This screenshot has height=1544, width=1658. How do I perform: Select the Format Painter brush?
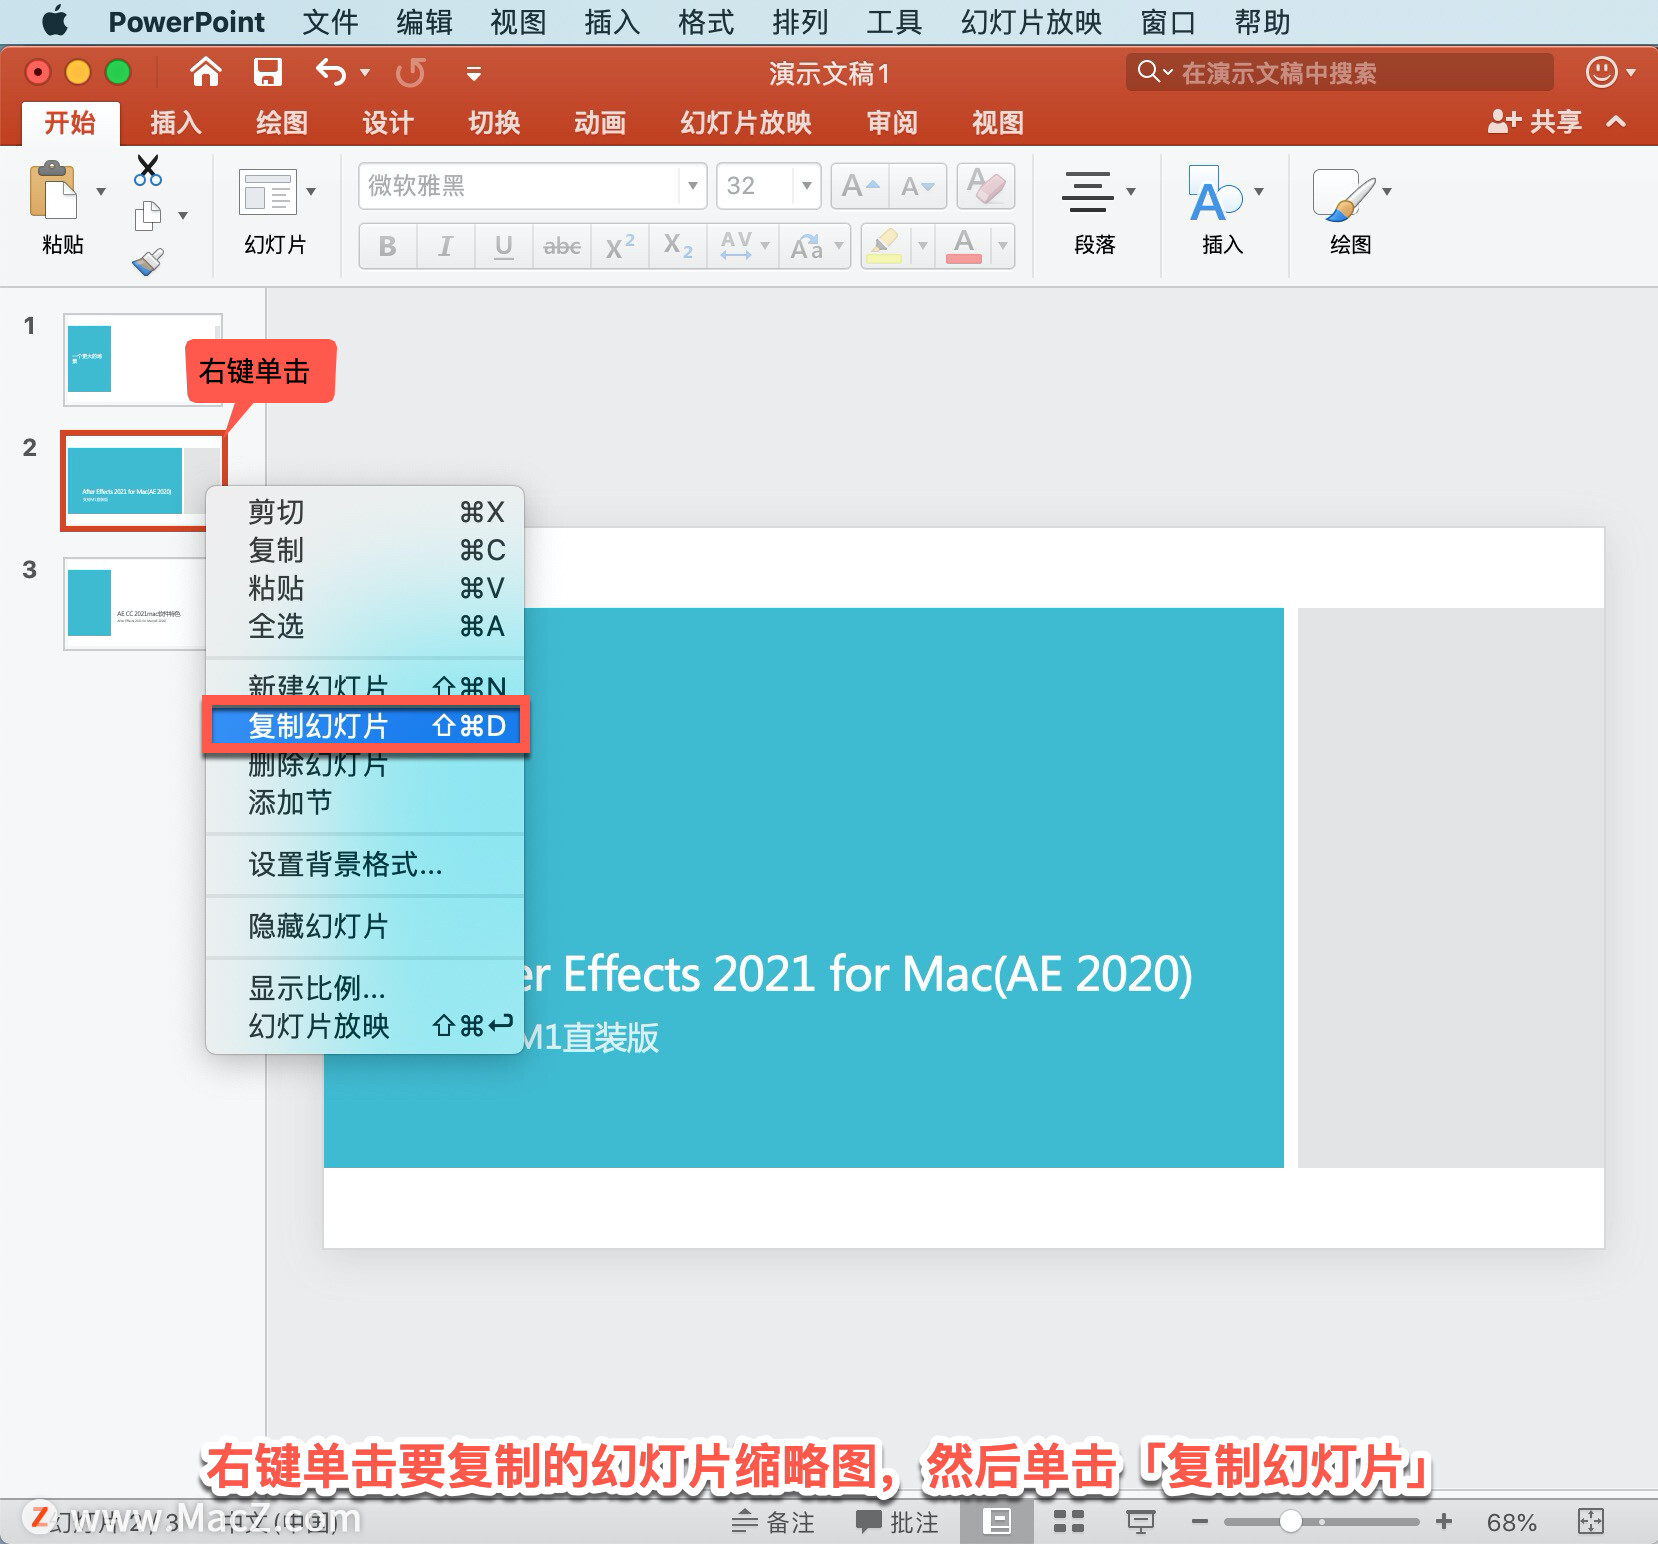click(x=148, y=262)
